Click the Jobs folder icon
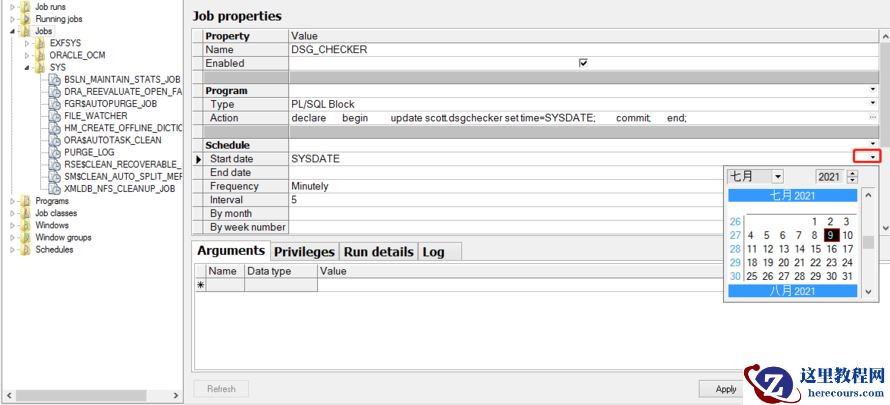This screenshot has width=890, height=405. (25, 31)
